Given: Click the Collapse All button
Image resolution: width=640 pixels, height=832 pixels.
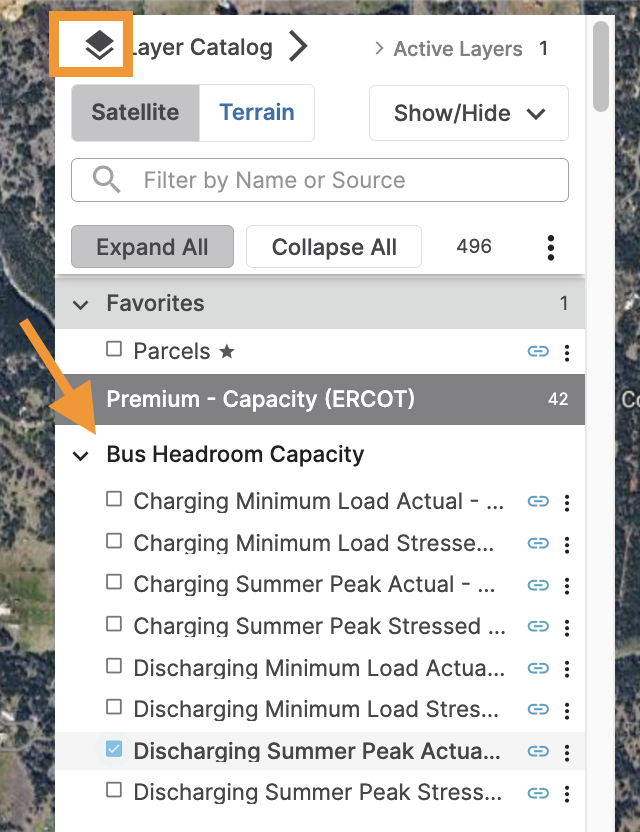Looking at the screenshot, I should click(333, 247).
